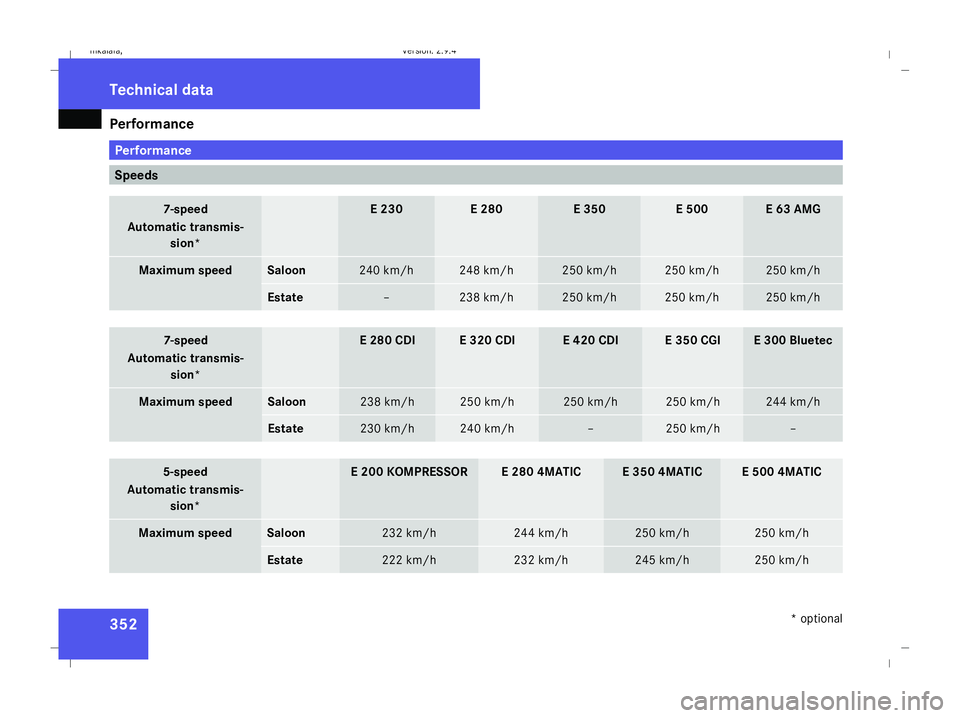960x718 pixels.
Task: Click the 'carmanualsonline.info' watermark link
Action: (x=812, y=701)
